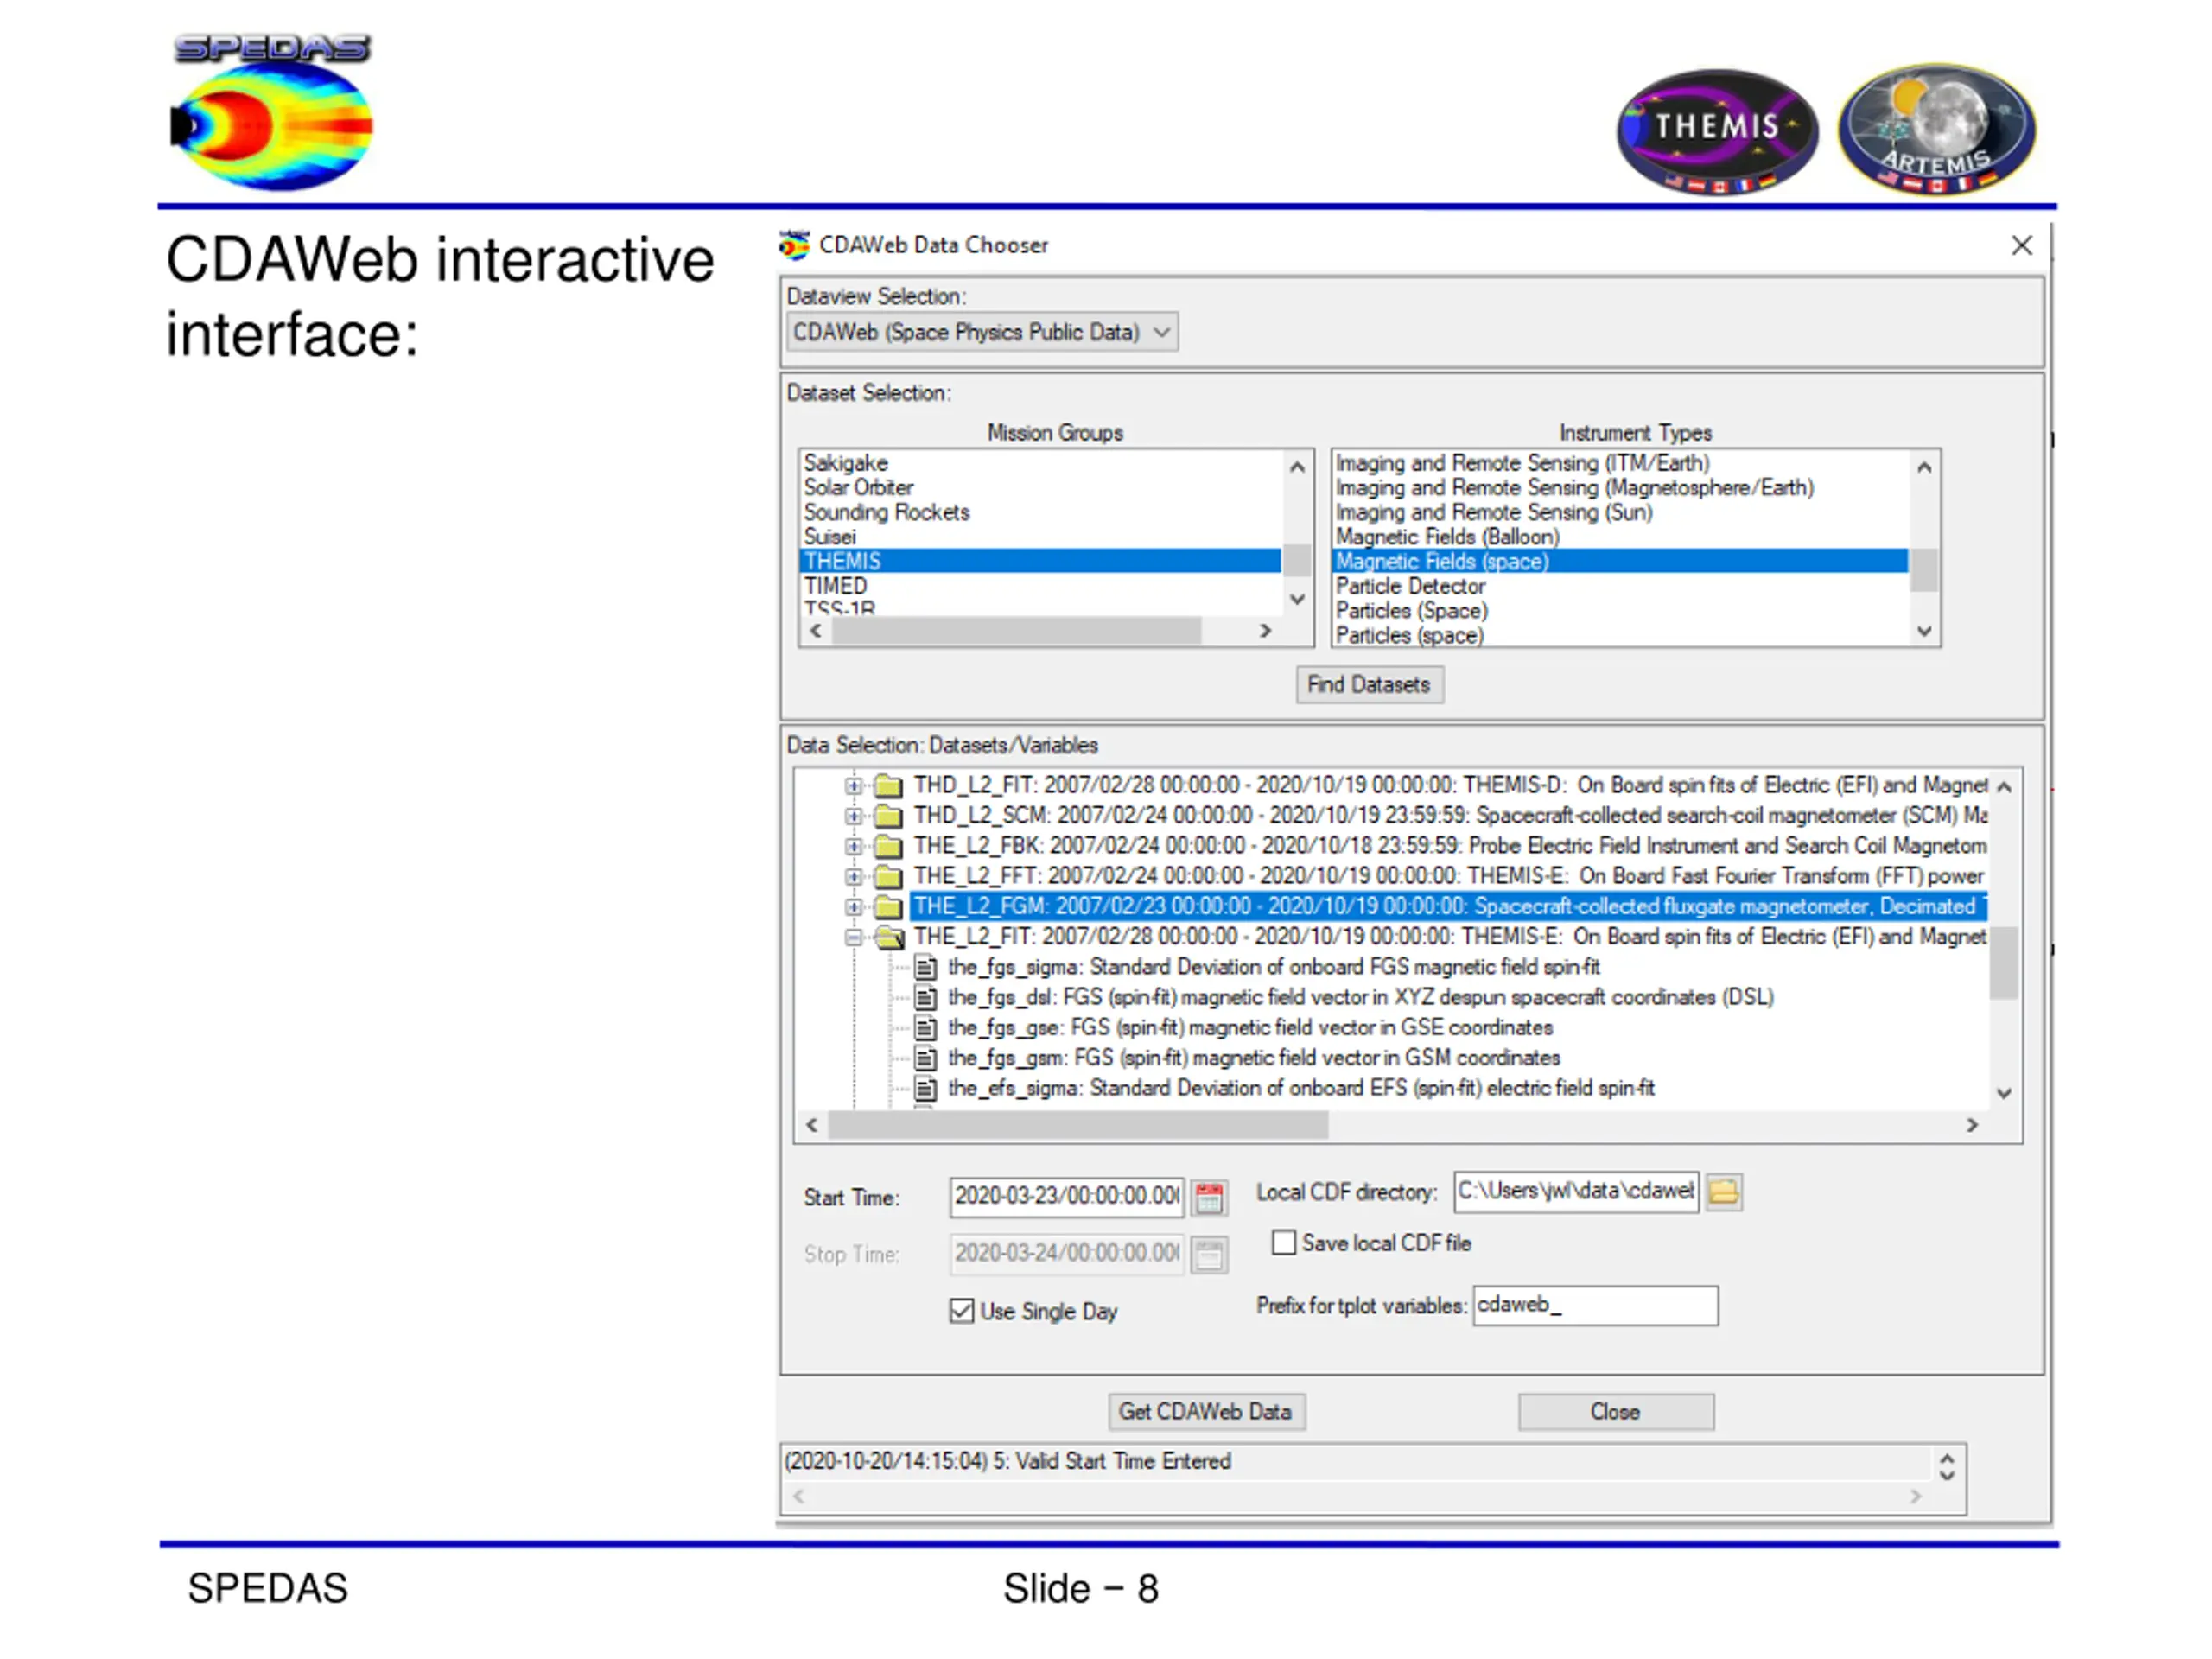Click the THD_L2_SCM folder icon

888,815
